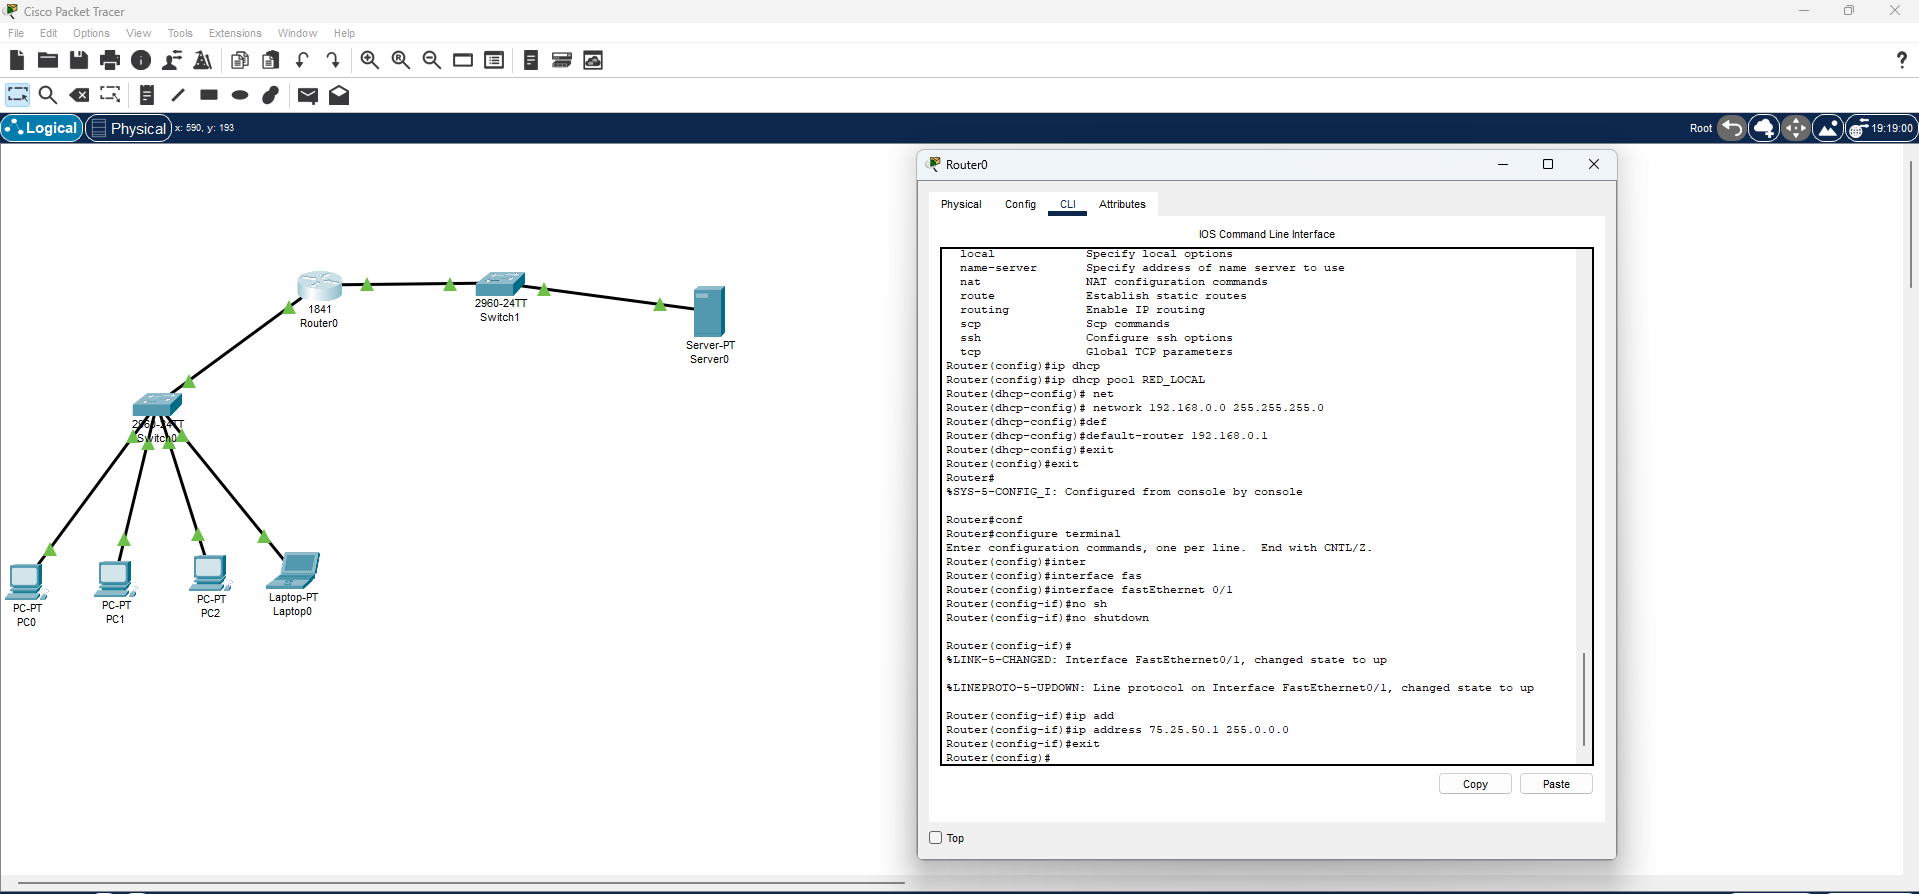Click the Print icon
This screenshot has width=1919, height=894.
110,60
